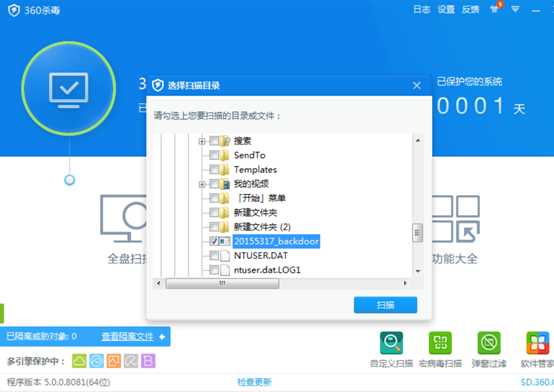
Task: Select the 新建文件夹 tree item label
Action: coord(255,212)
